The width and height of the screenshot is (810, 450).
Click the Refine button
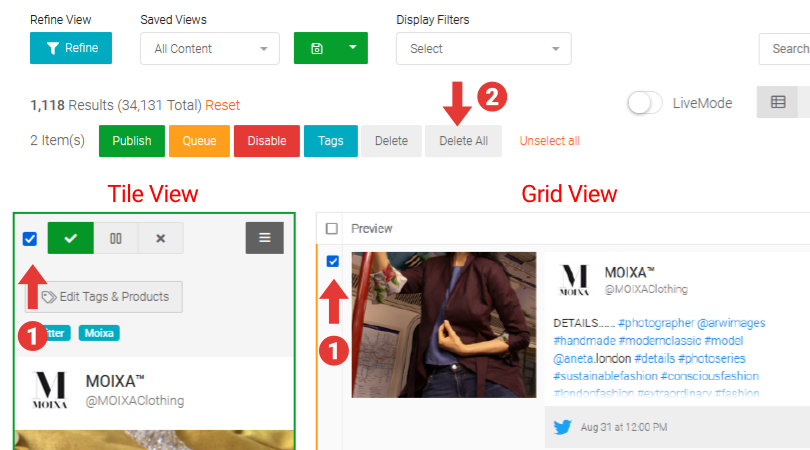(71, 48)
